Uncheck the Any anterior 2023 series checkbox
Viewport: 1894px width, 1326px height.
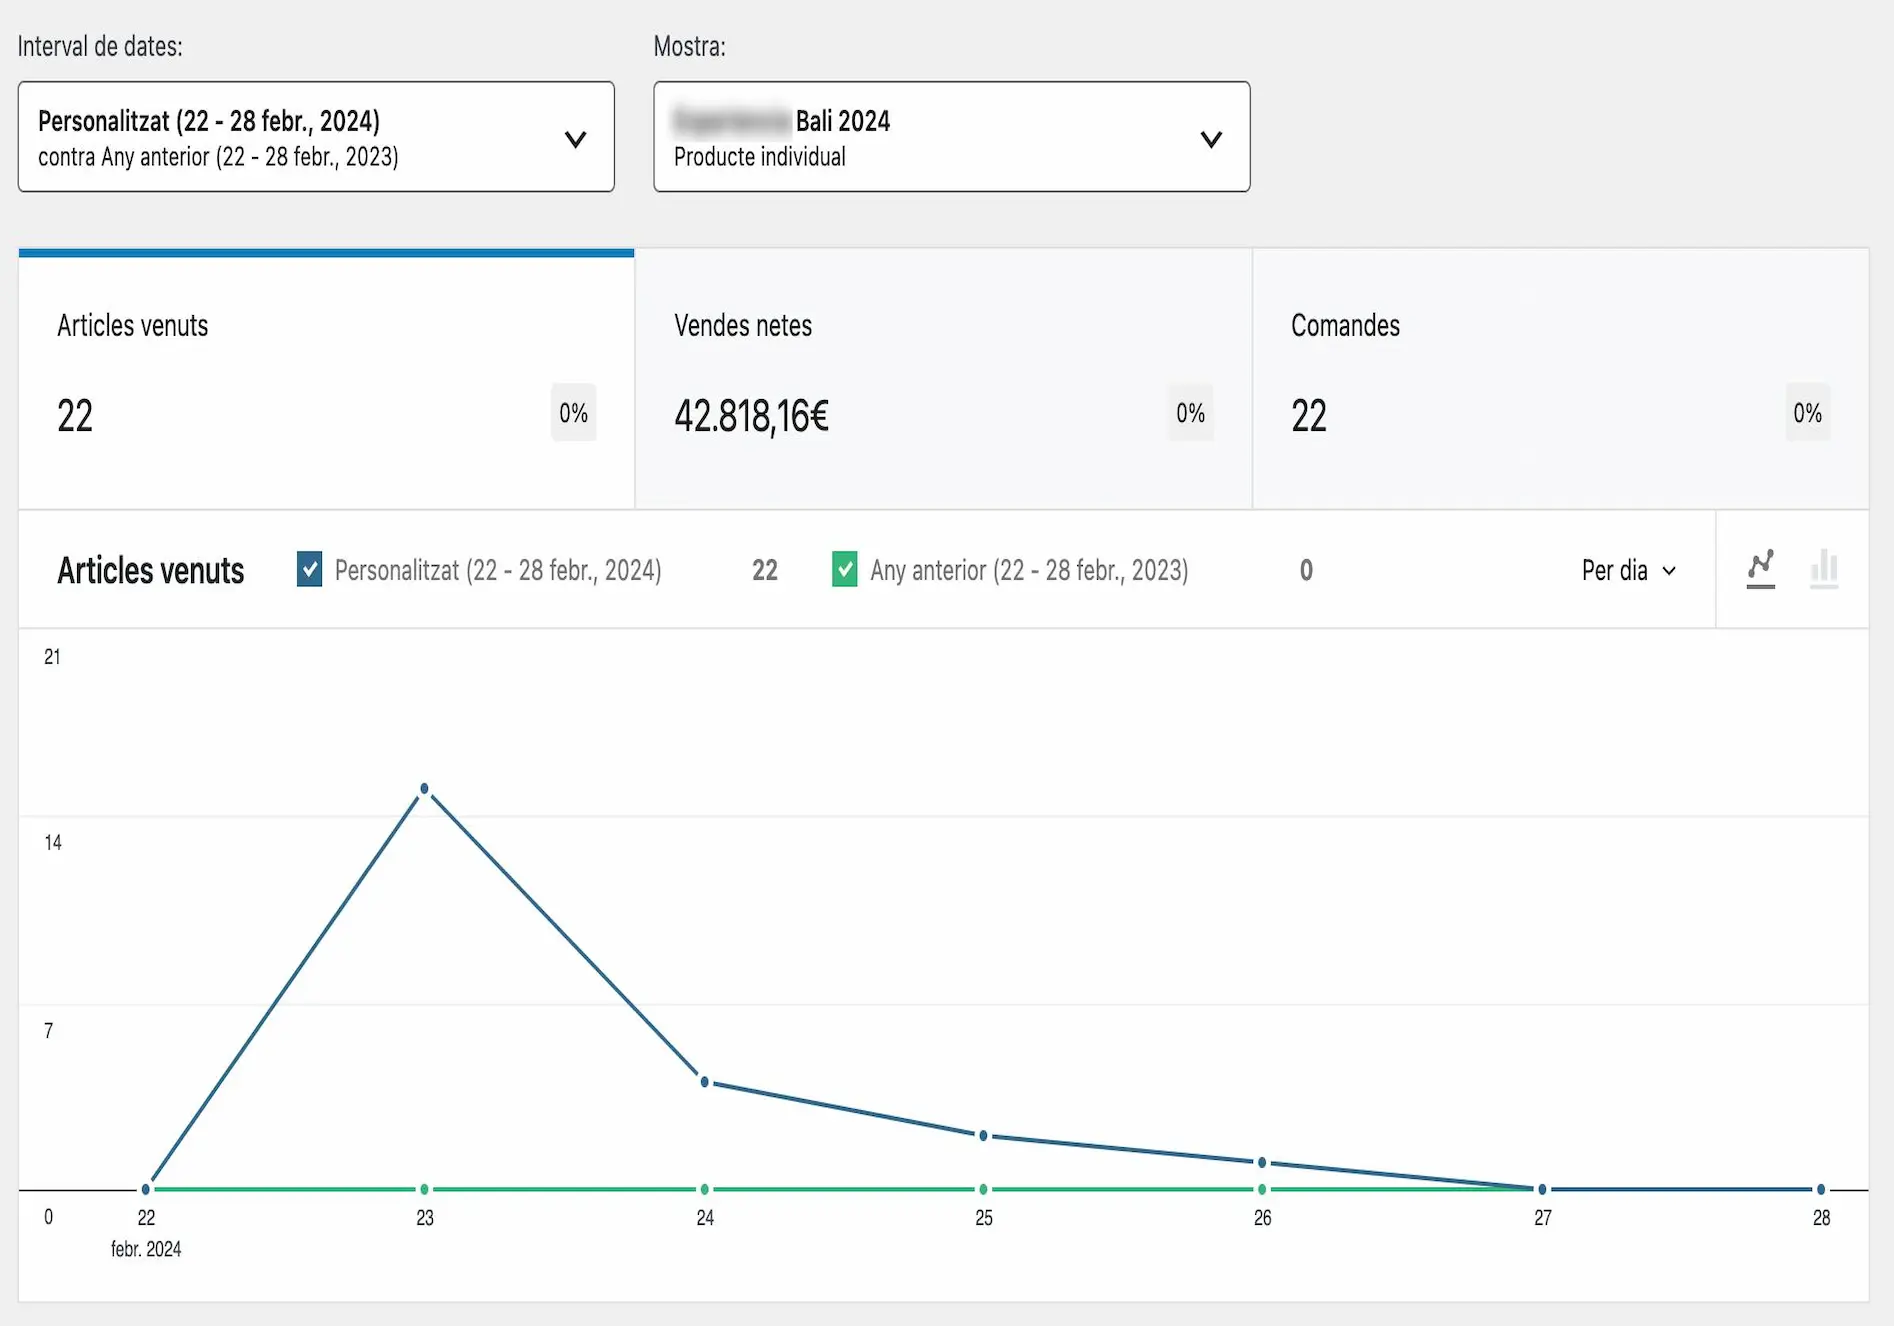(845, 570)
